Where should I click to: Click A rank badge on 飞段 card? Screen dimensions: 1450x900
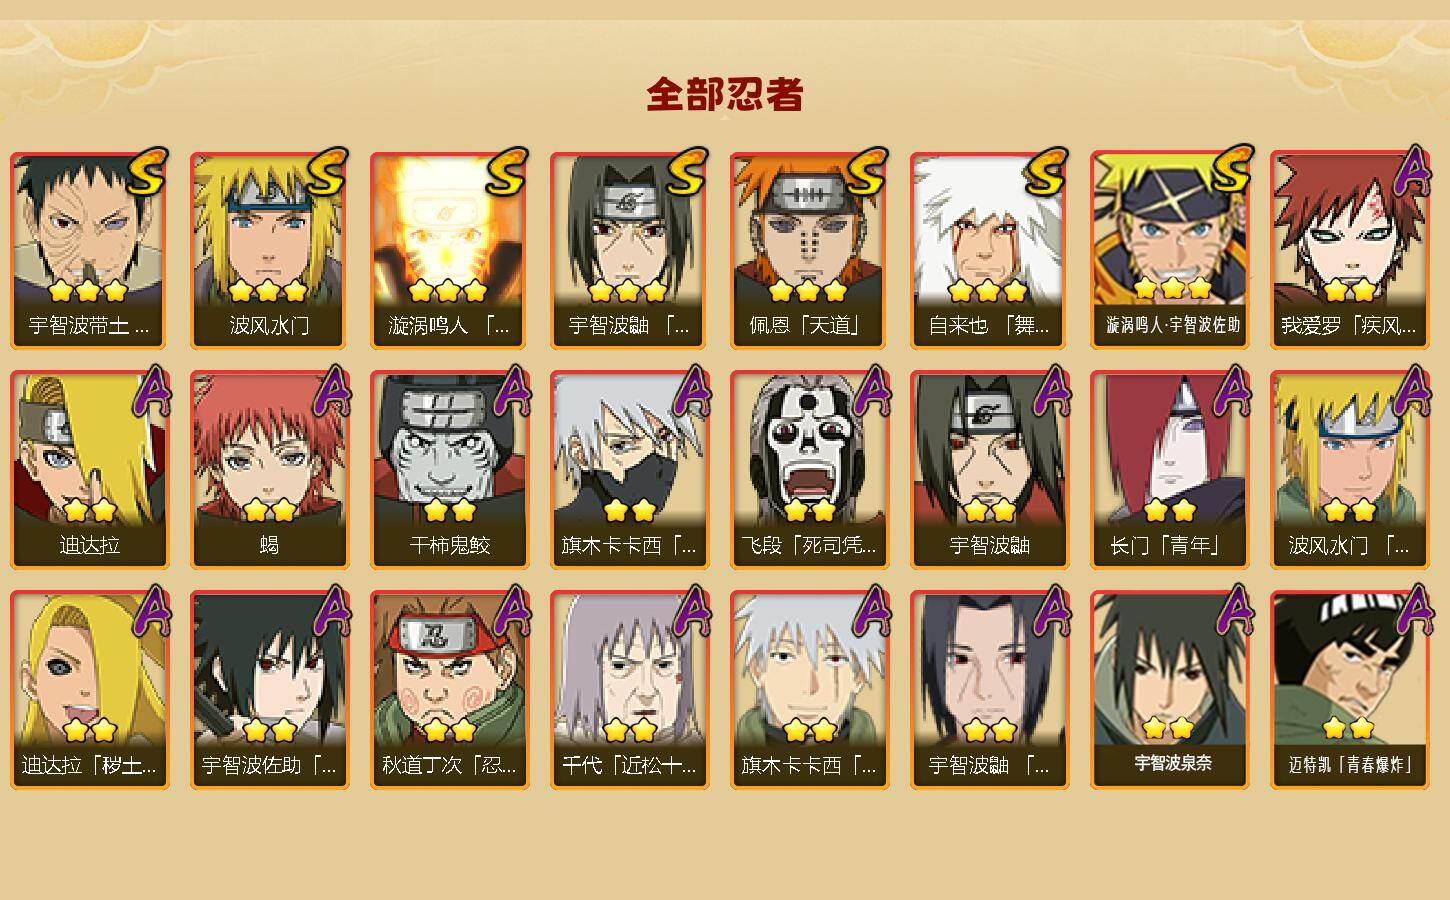pos(872,391)
